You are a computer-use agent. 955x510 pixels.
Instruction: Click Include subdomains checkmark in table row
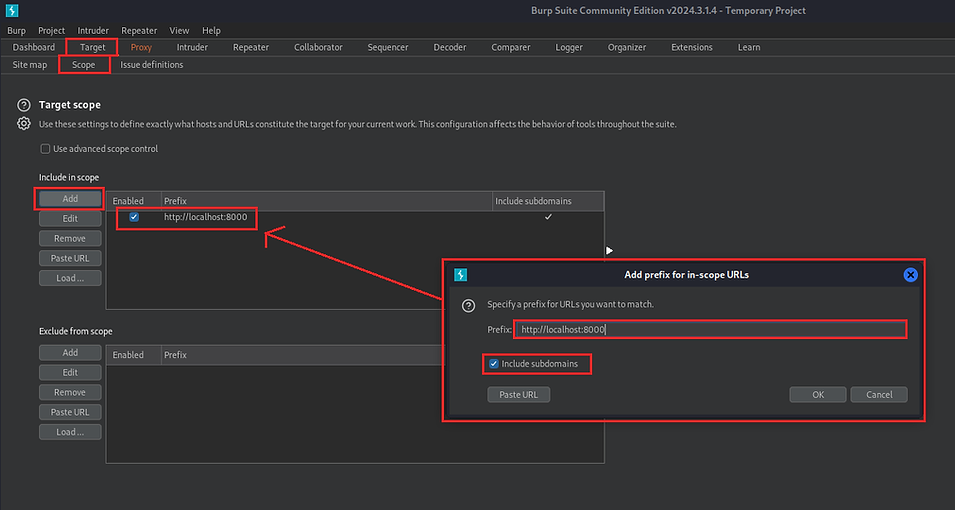point(548,217)
